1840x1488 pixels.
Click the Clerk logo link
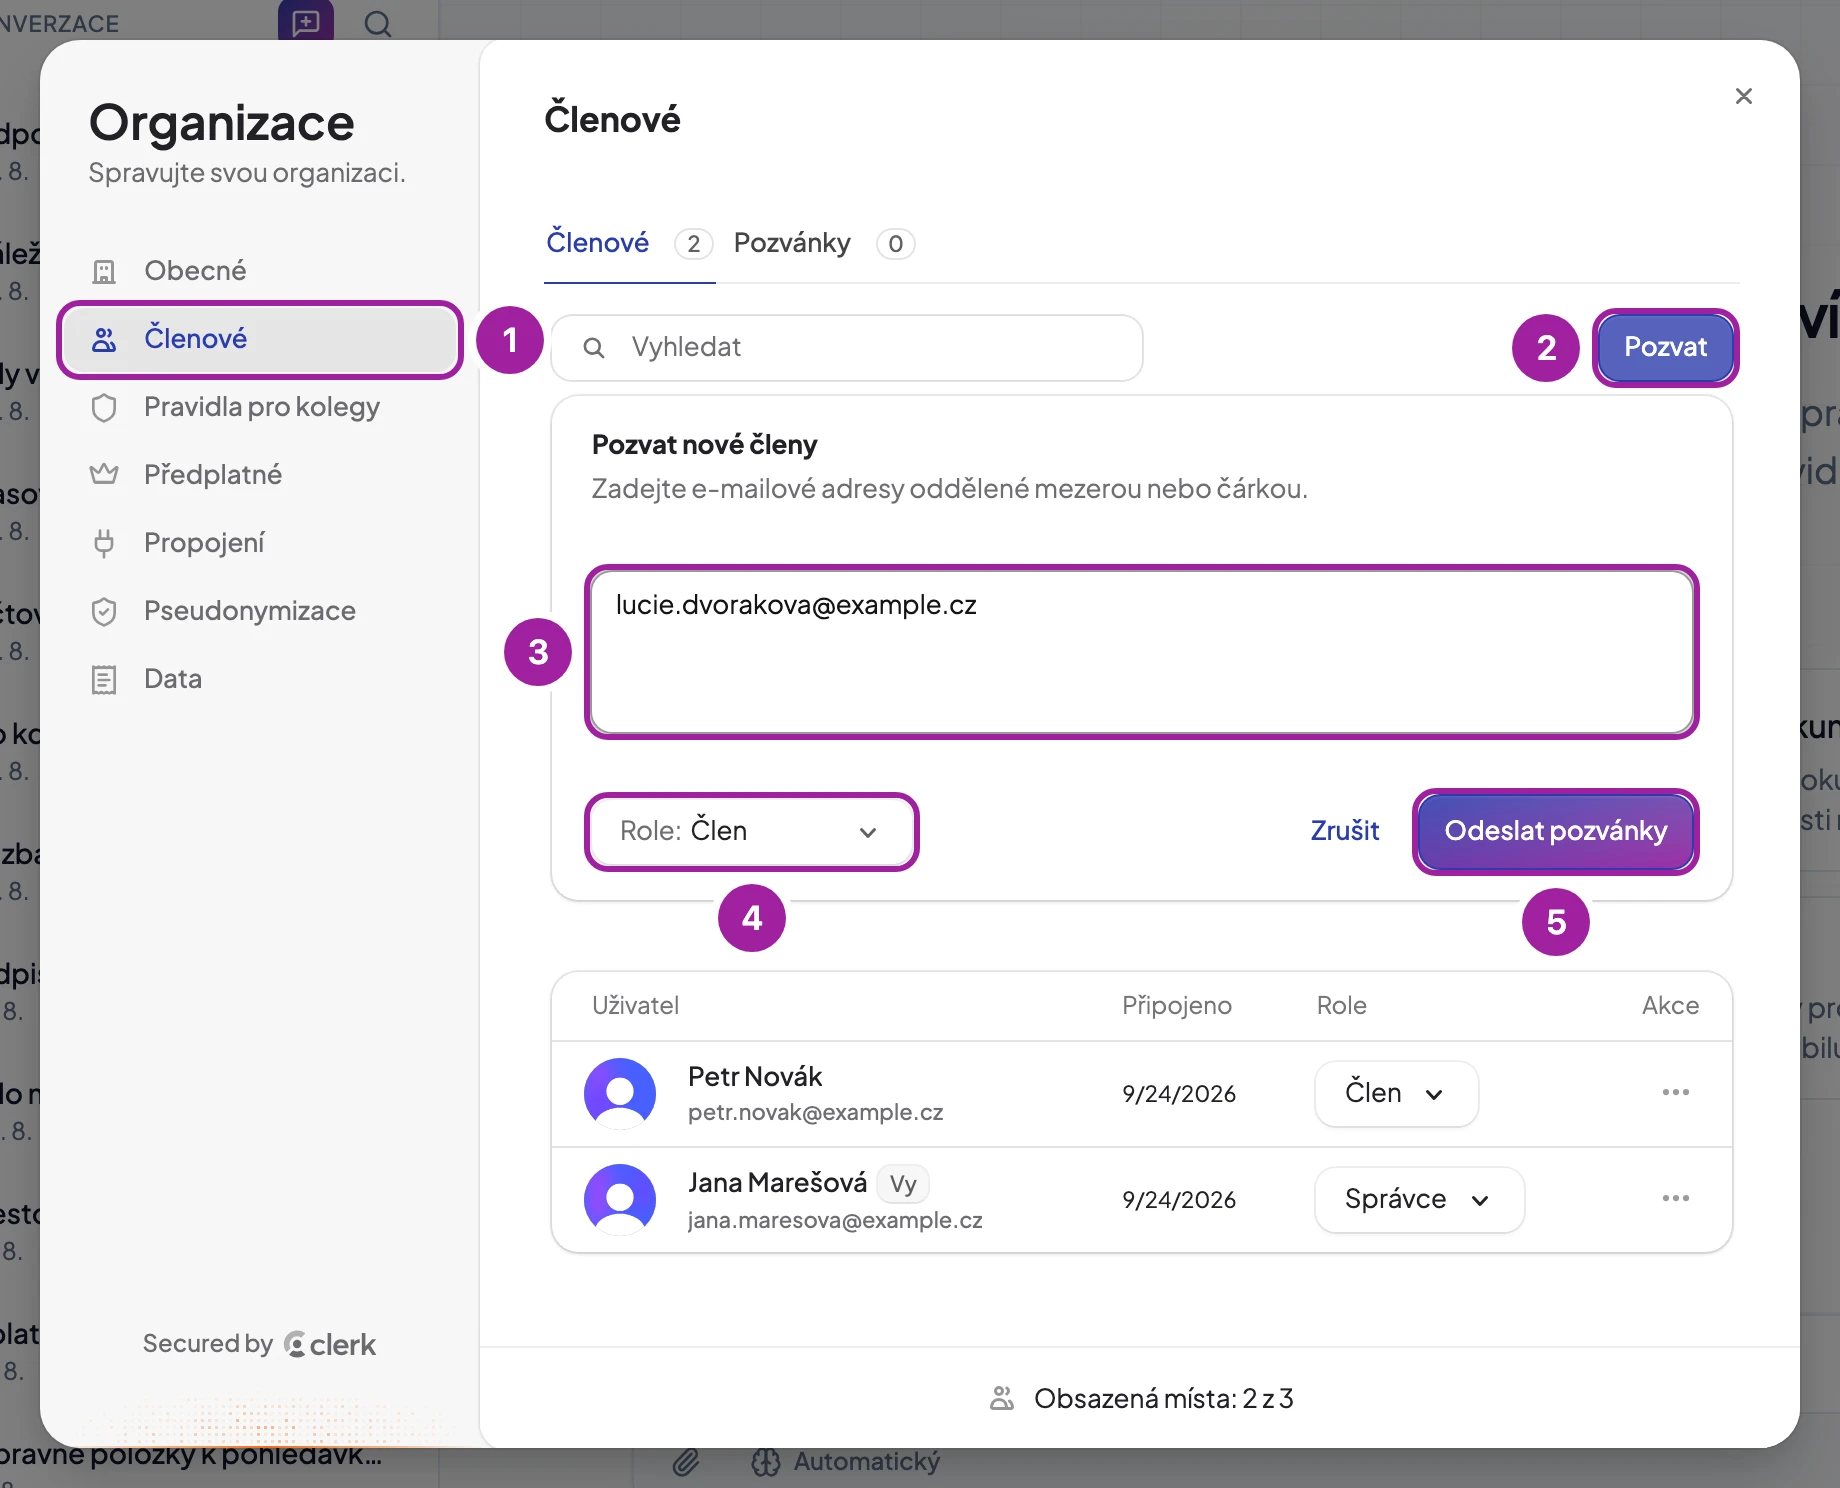coord(330,1344)
